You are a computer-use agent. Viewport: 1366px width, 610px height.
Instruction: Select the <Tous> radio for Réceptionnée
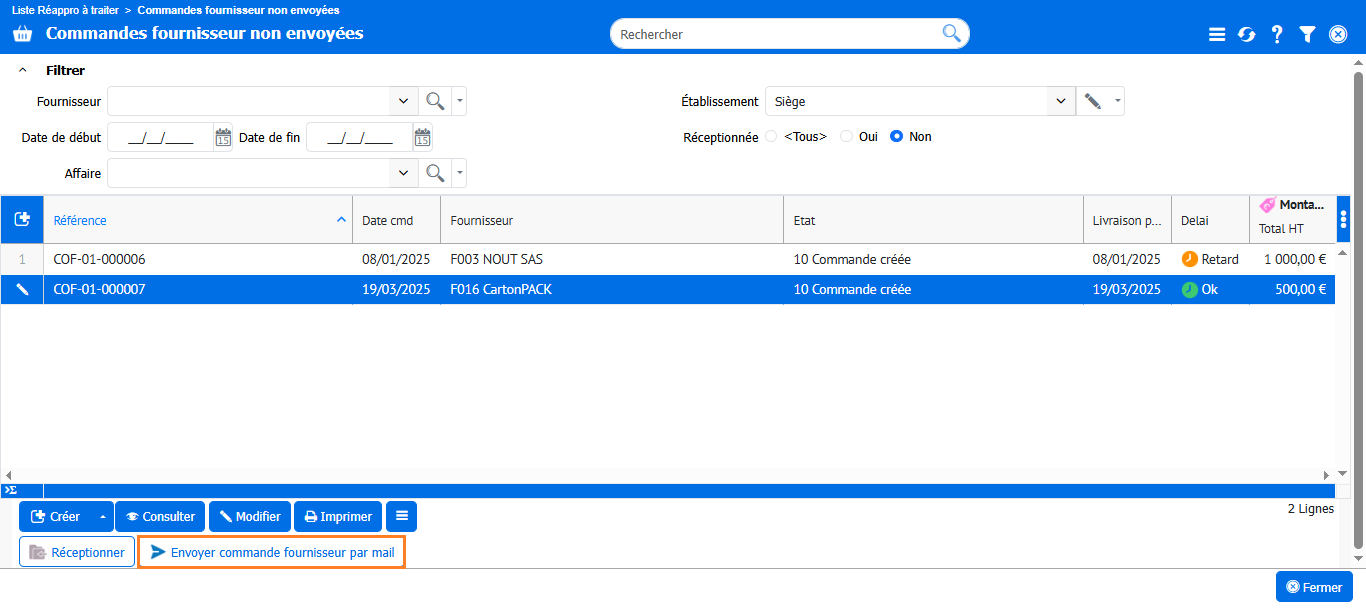tap(771, 137)
